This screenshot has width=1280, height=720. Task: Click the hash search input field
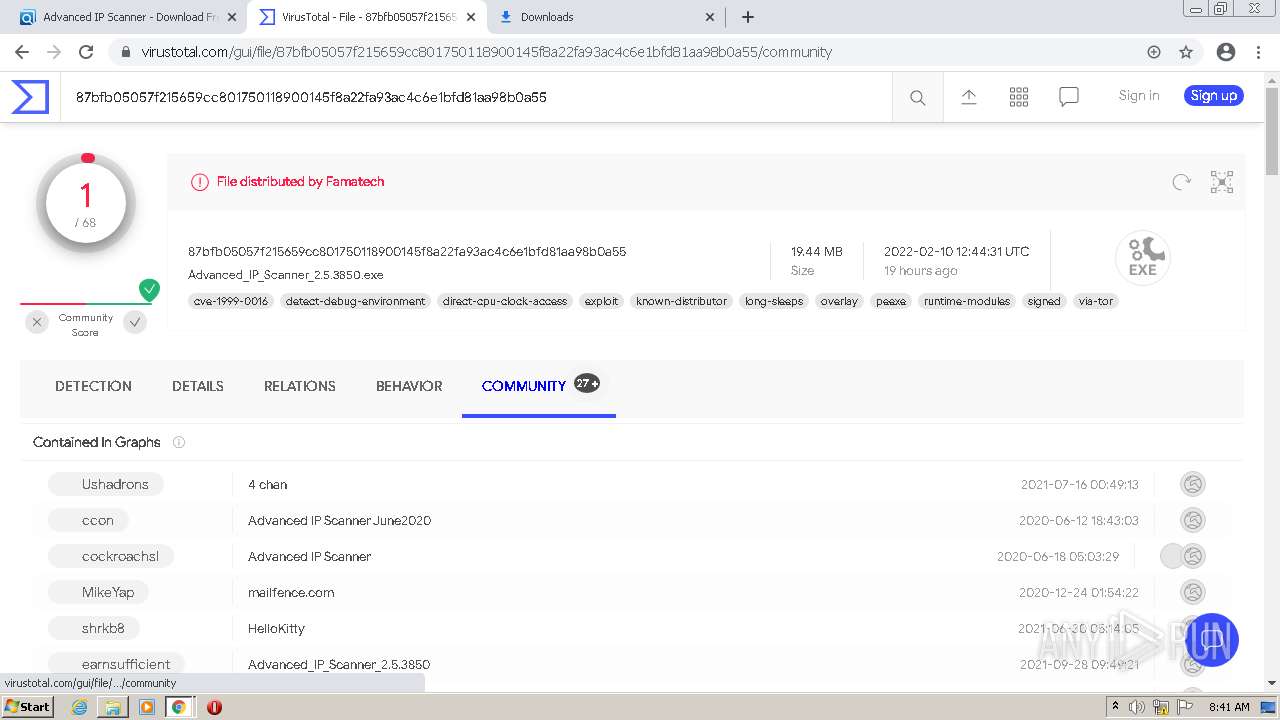[x=476, y=97]
